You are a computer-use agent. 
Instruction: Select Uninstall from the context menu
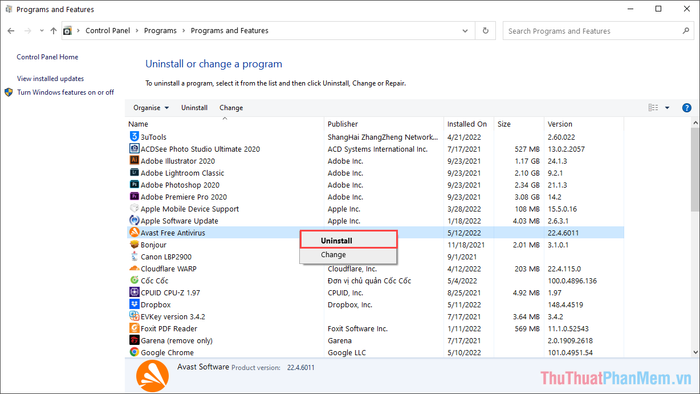[348, 241]
